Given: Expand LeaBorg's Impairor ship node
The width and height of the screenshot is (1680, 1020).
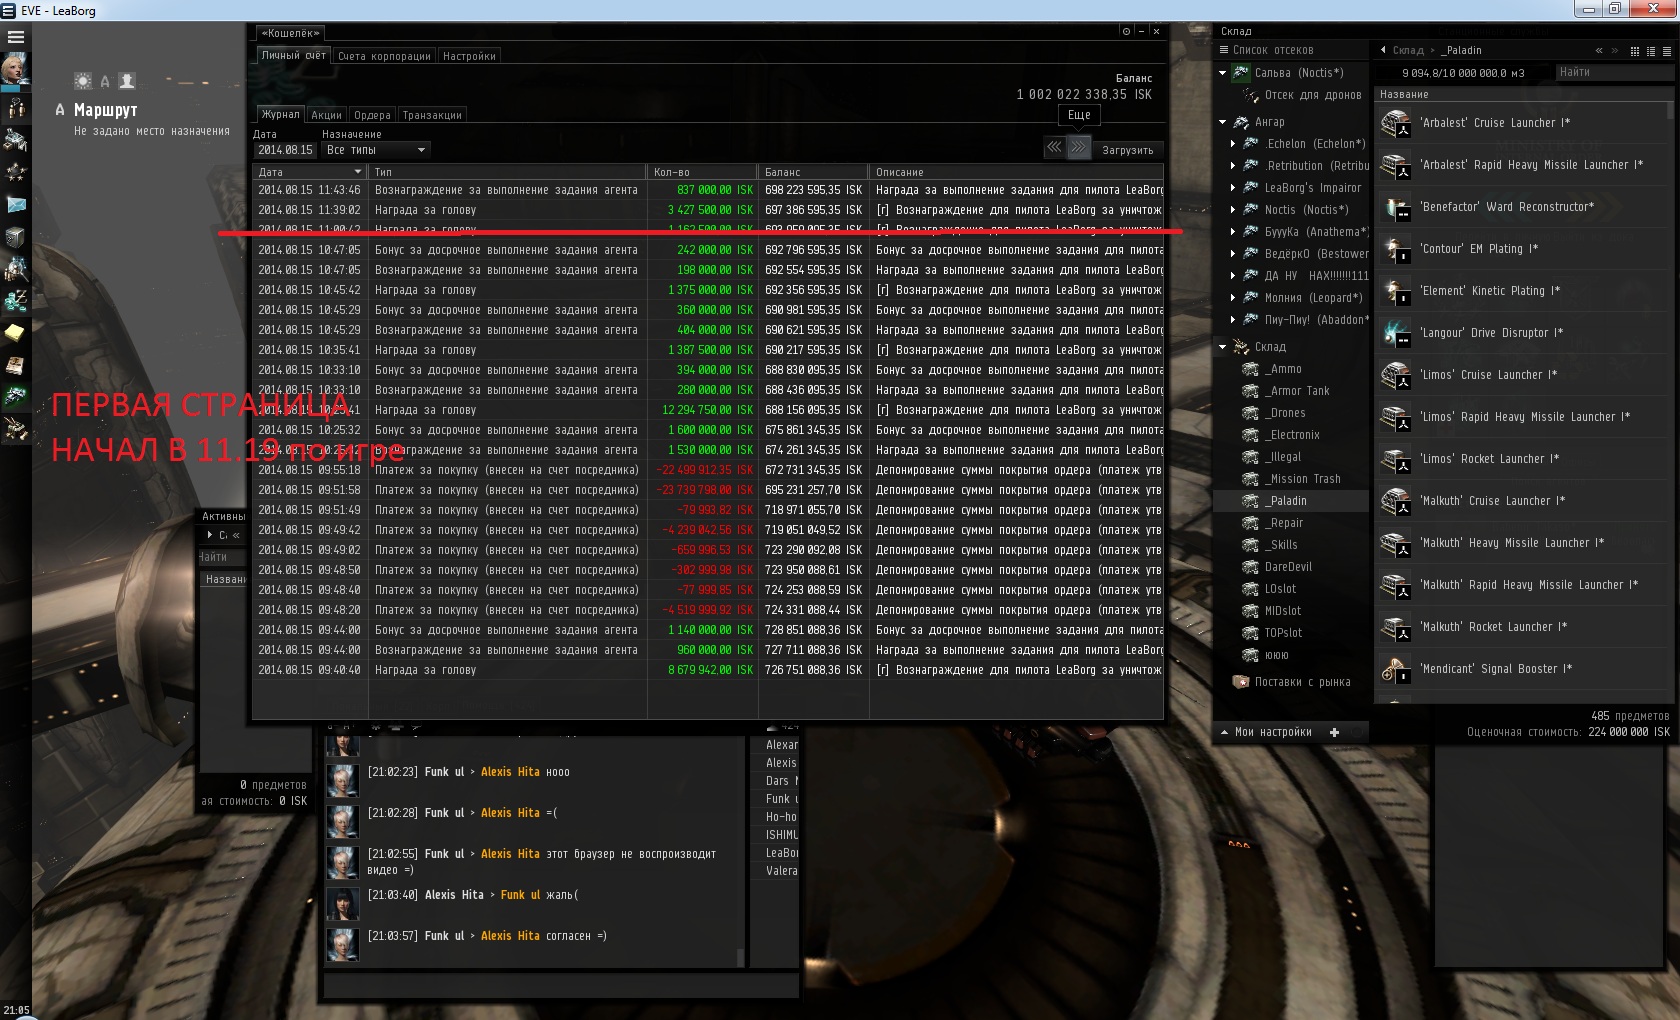Looking at the screenshot, I should (x=1233, y=188).
